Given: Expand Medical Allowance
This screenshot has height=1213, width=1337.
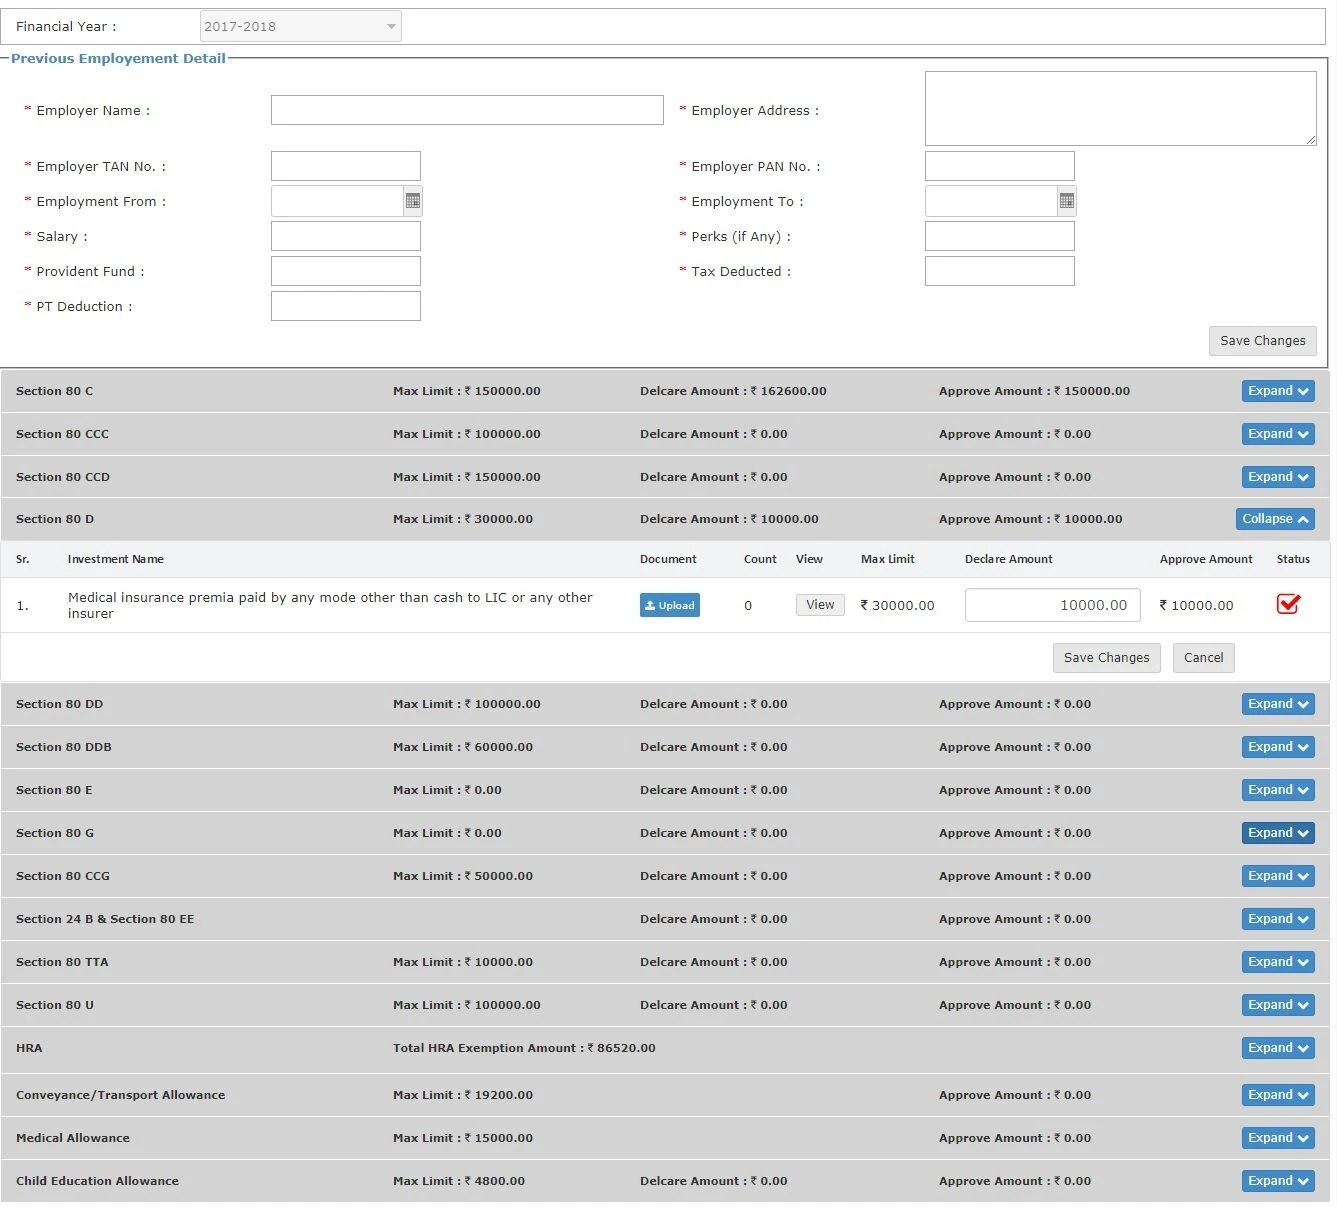Looking at the screenshot, I should tap(1278, 1138).
